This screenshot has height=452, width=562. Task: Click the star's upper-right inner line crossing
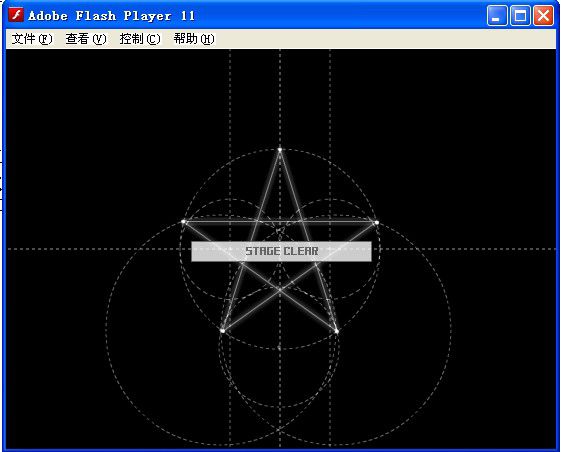302,222
